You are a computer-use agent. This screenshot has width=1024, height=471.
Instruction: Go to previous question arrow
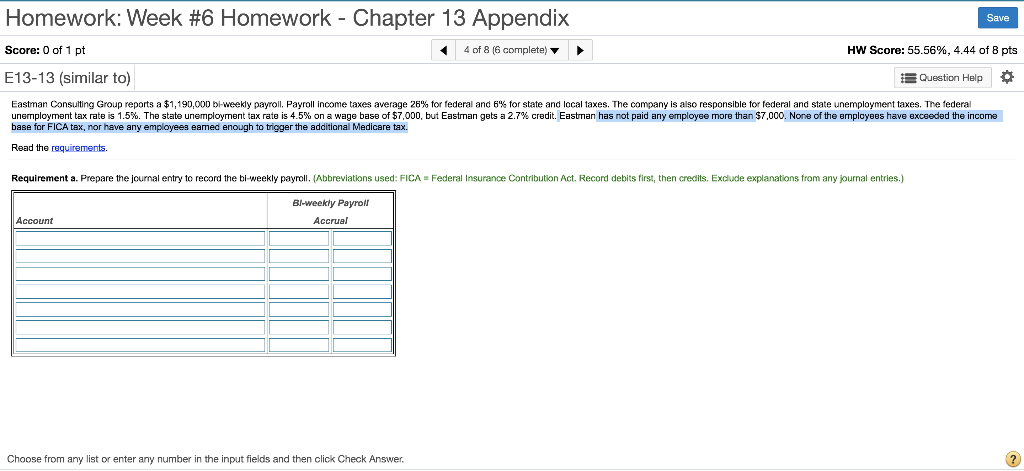pos(443,50)
